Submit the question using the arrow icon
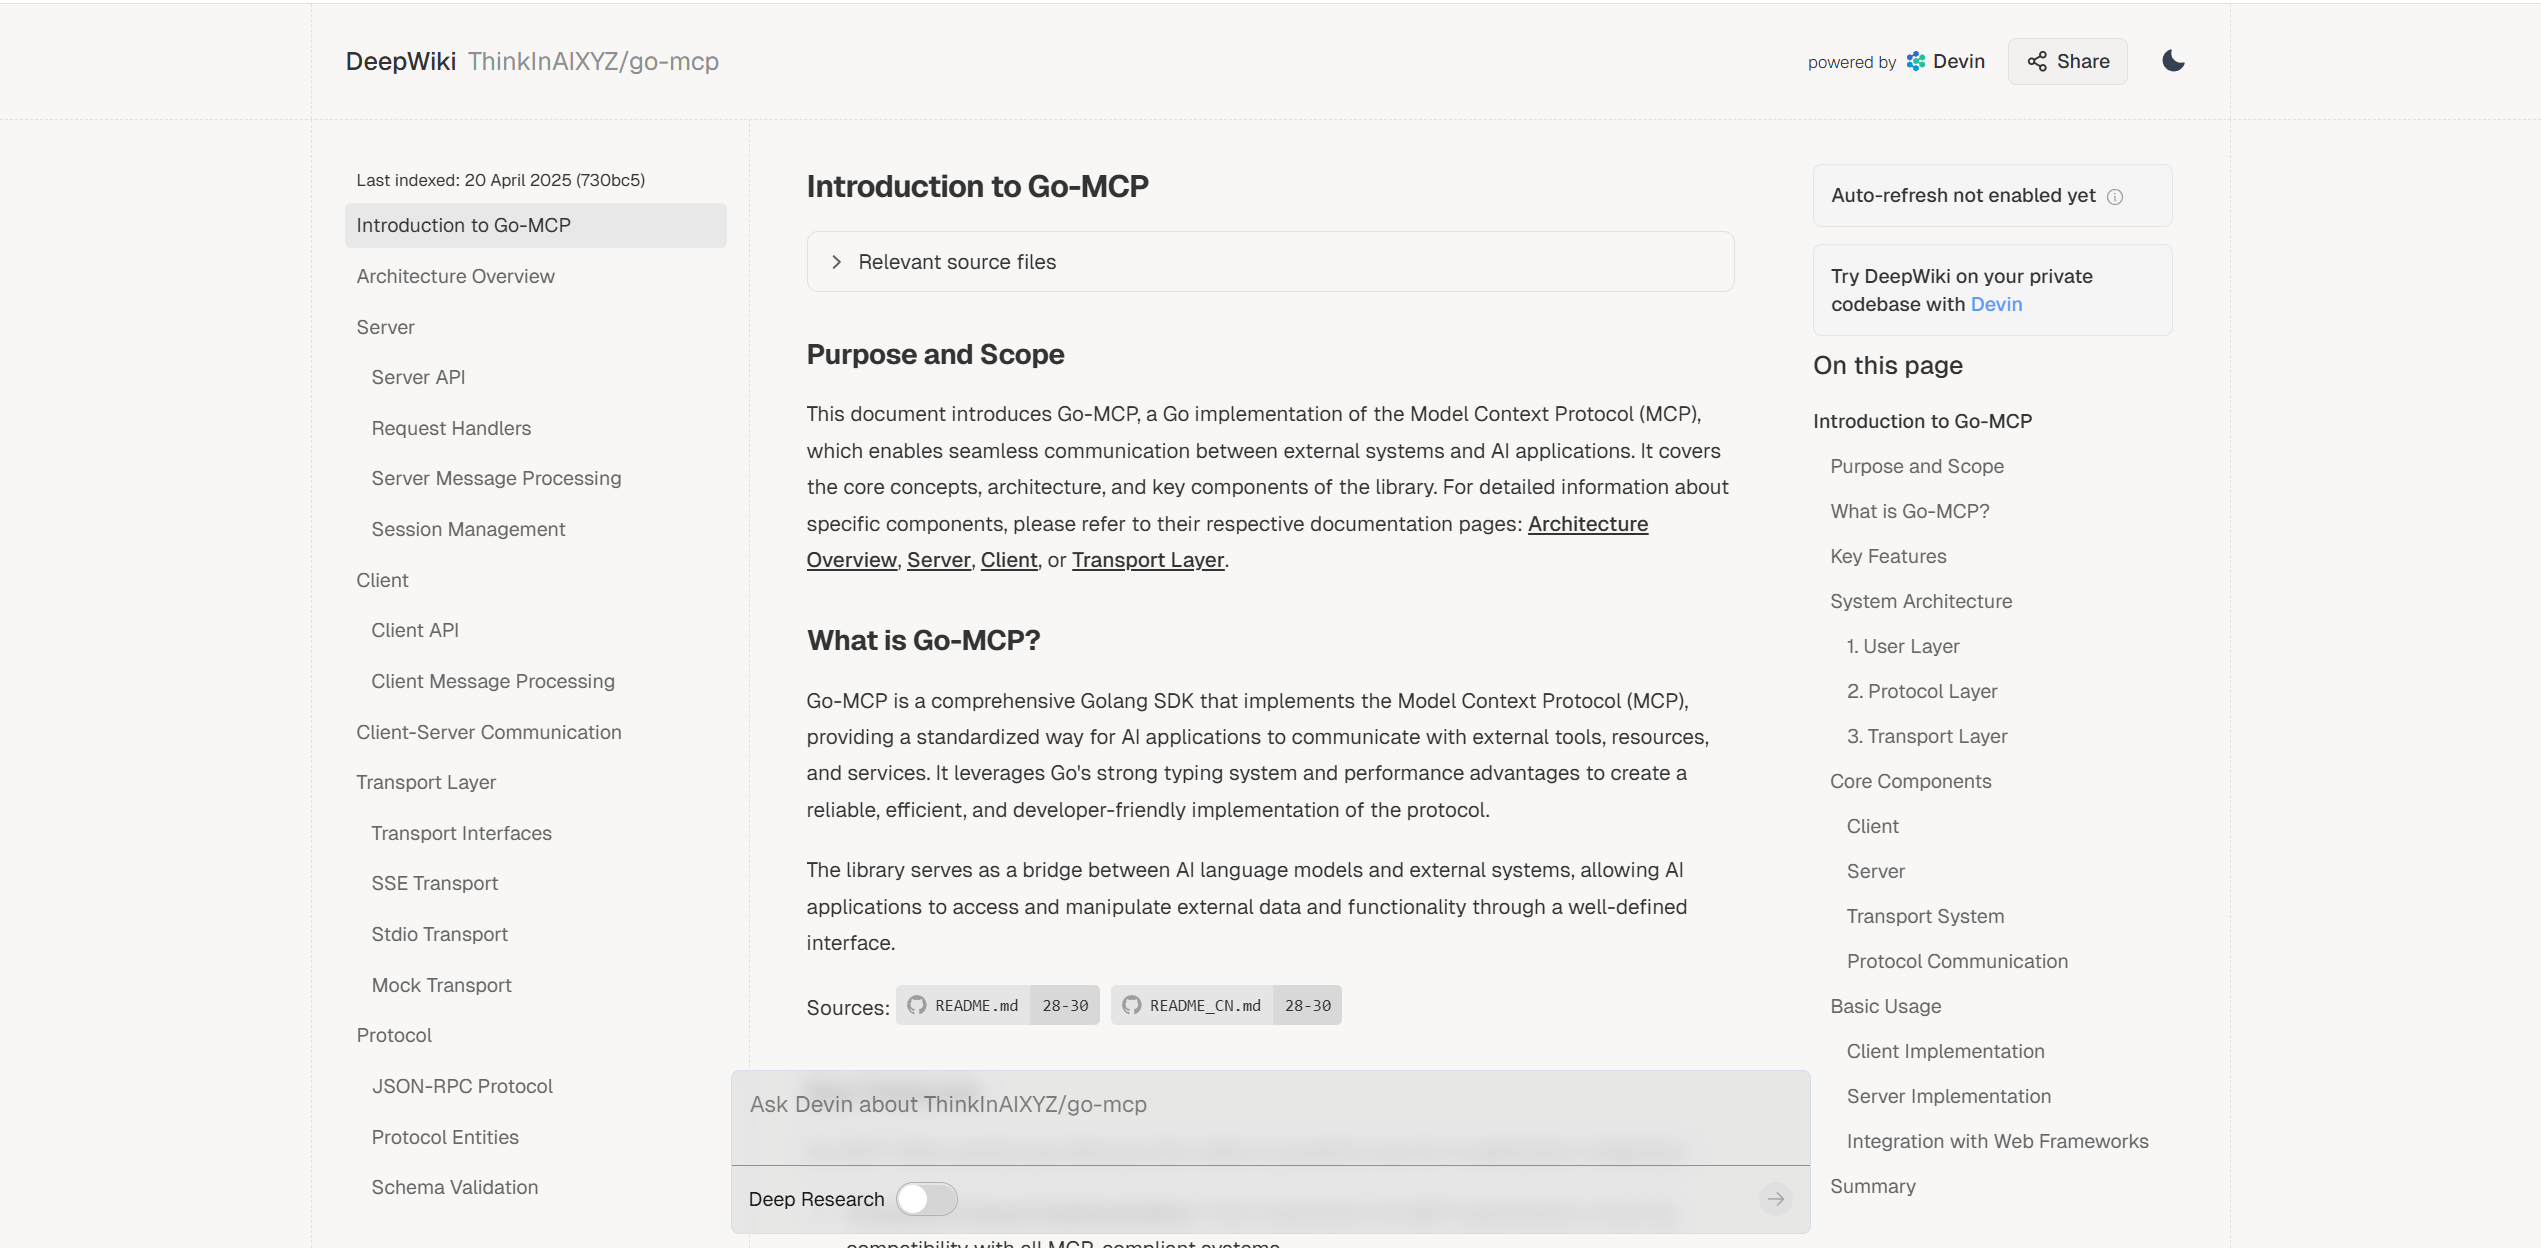Screen dimensions: 2541x1248 [x=1776, y=1198]
